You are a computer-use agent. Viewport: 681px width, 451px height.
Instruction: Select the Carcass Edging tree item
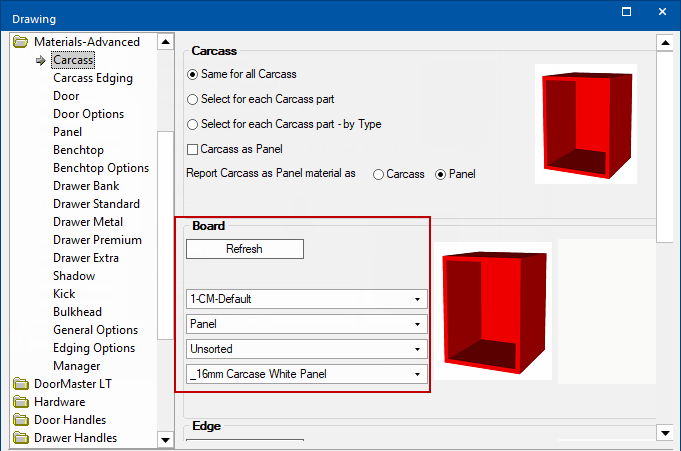93,78
